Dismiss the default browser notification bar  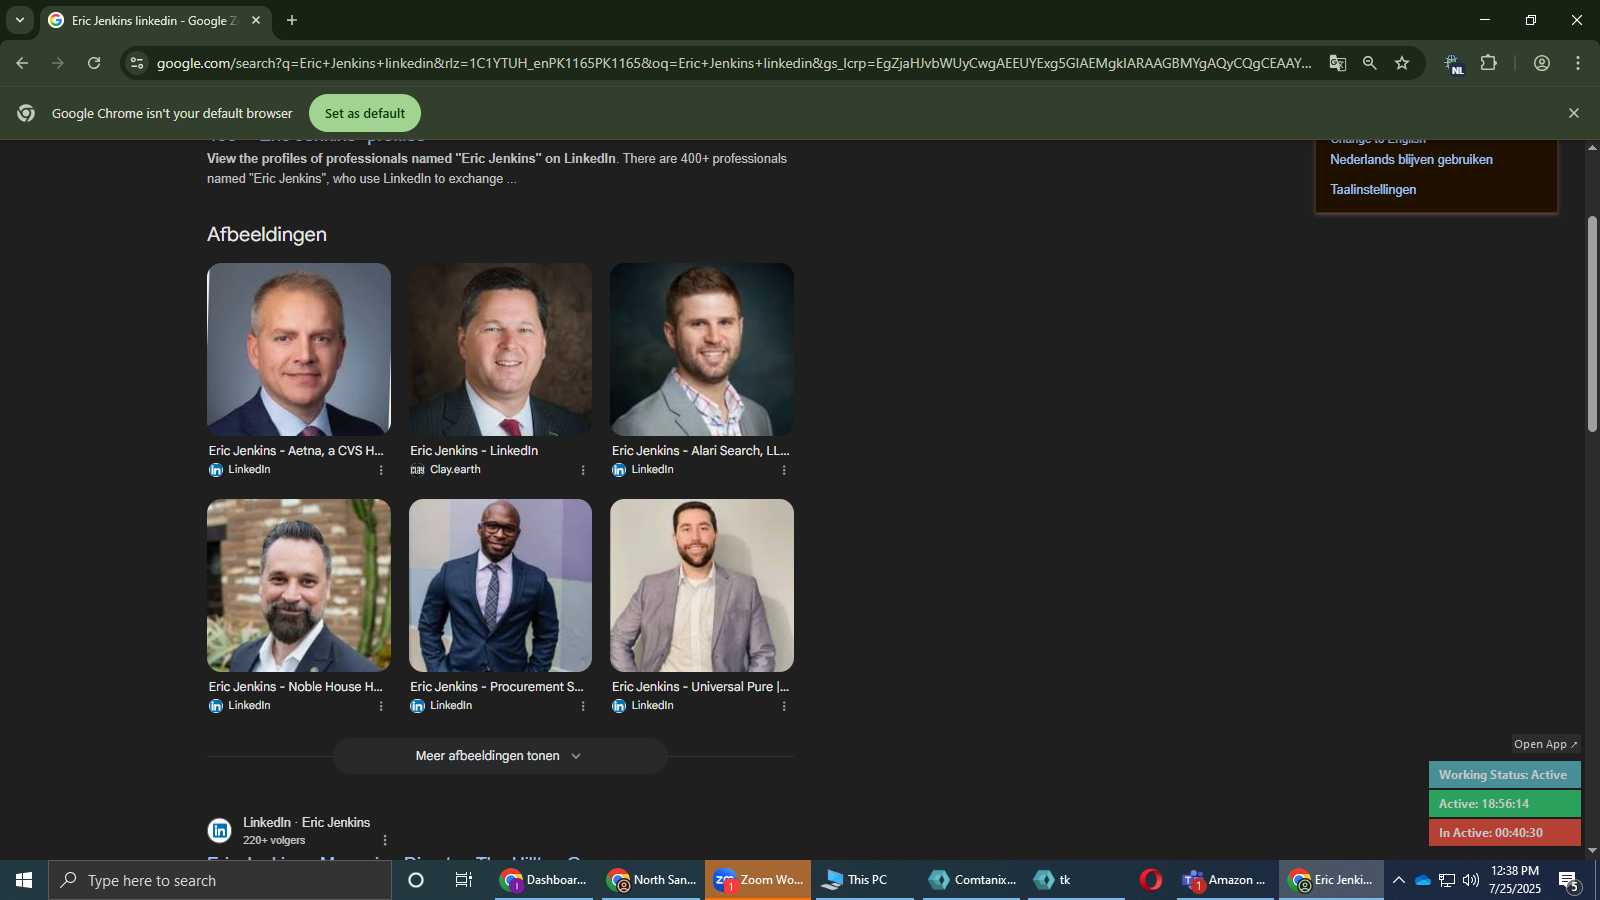tap(1574, 113)
